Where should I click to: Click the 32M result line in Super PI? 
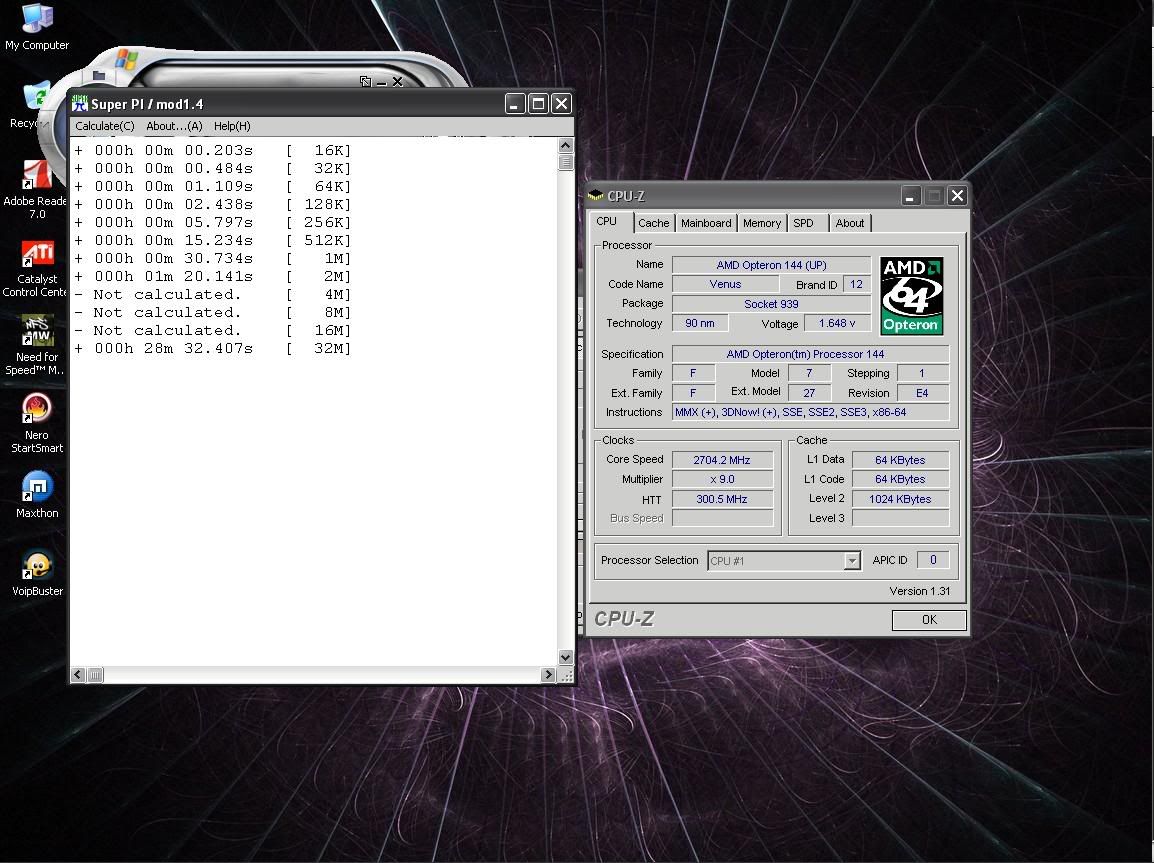[213, 348]
